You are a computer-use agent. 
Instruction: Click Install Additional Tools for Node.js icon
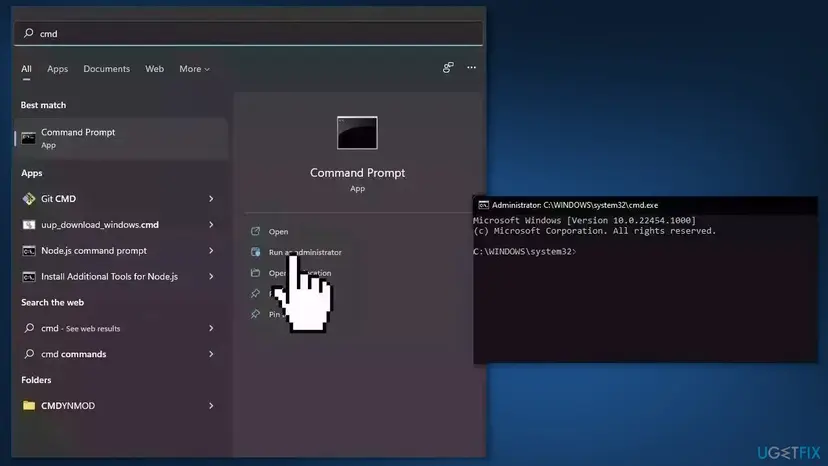(x=29, y=276)
